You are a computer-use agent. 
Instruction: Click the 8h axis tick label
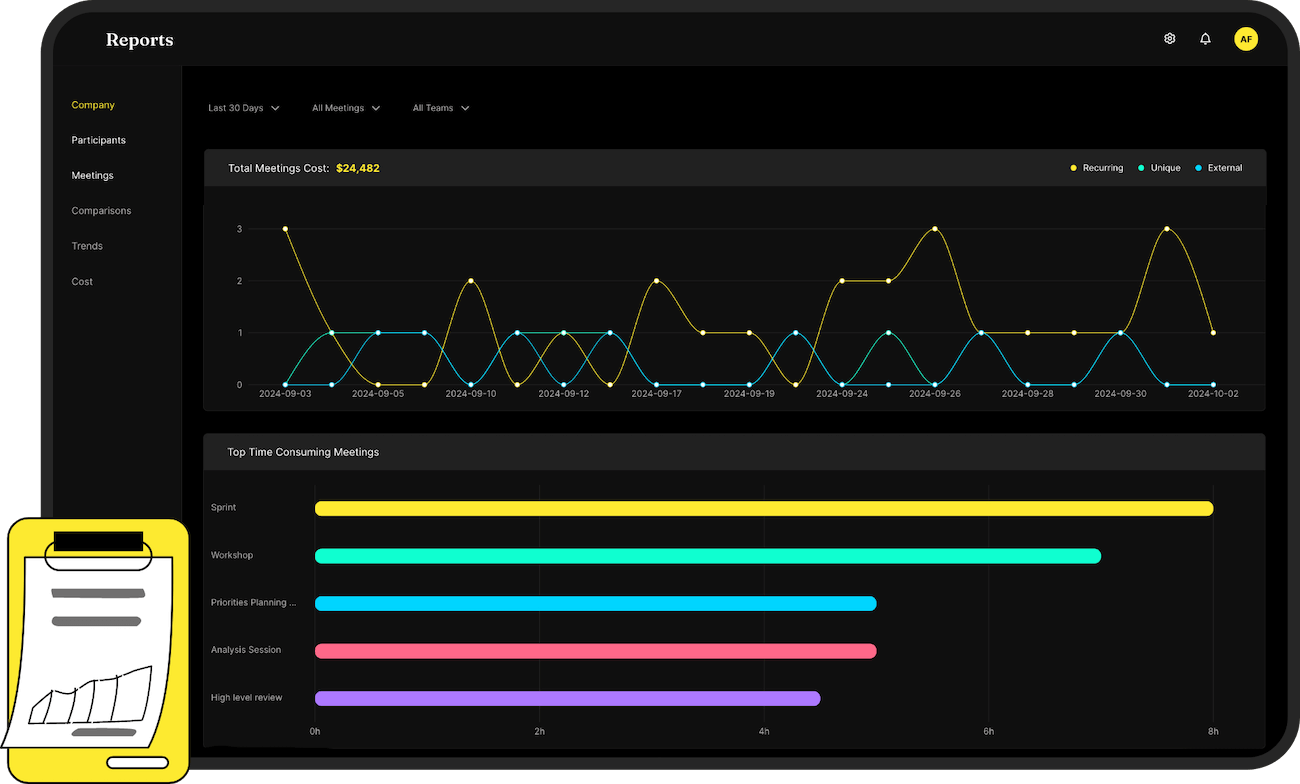1213,732
